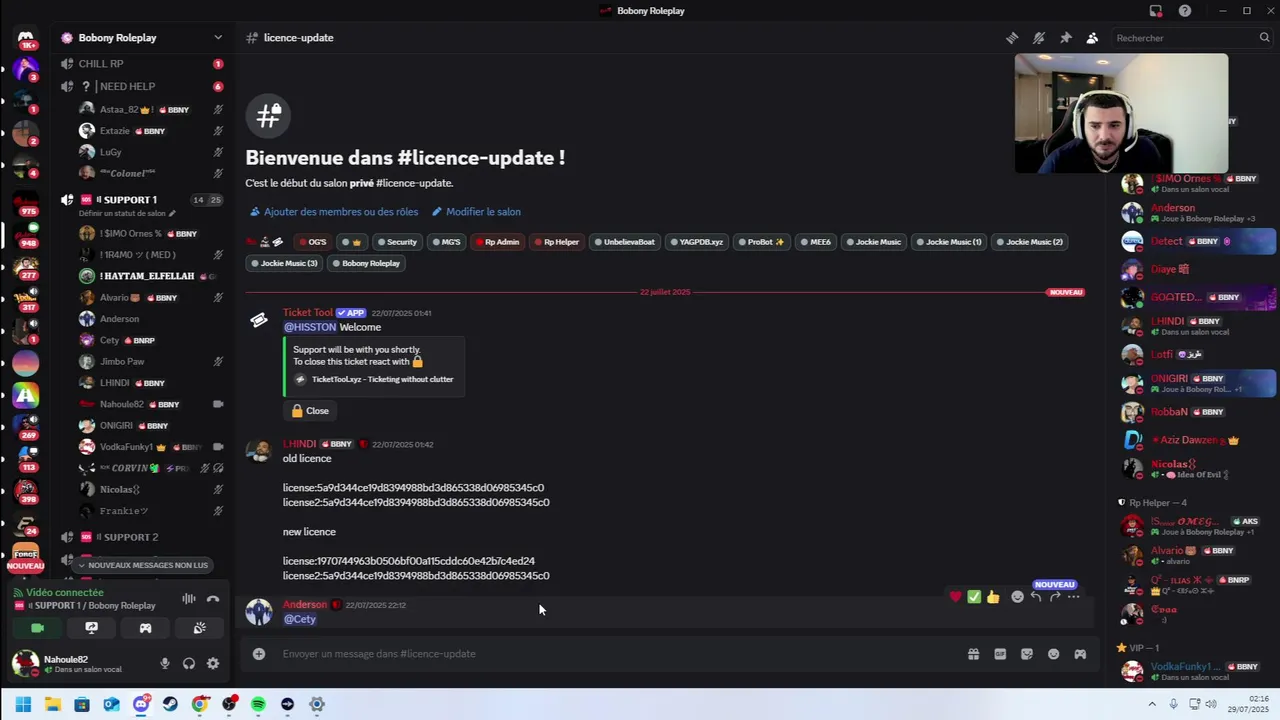This screenshot has height=720, width=1280.
Task: Open Steam from the taskbar
Action: (170, 704)
